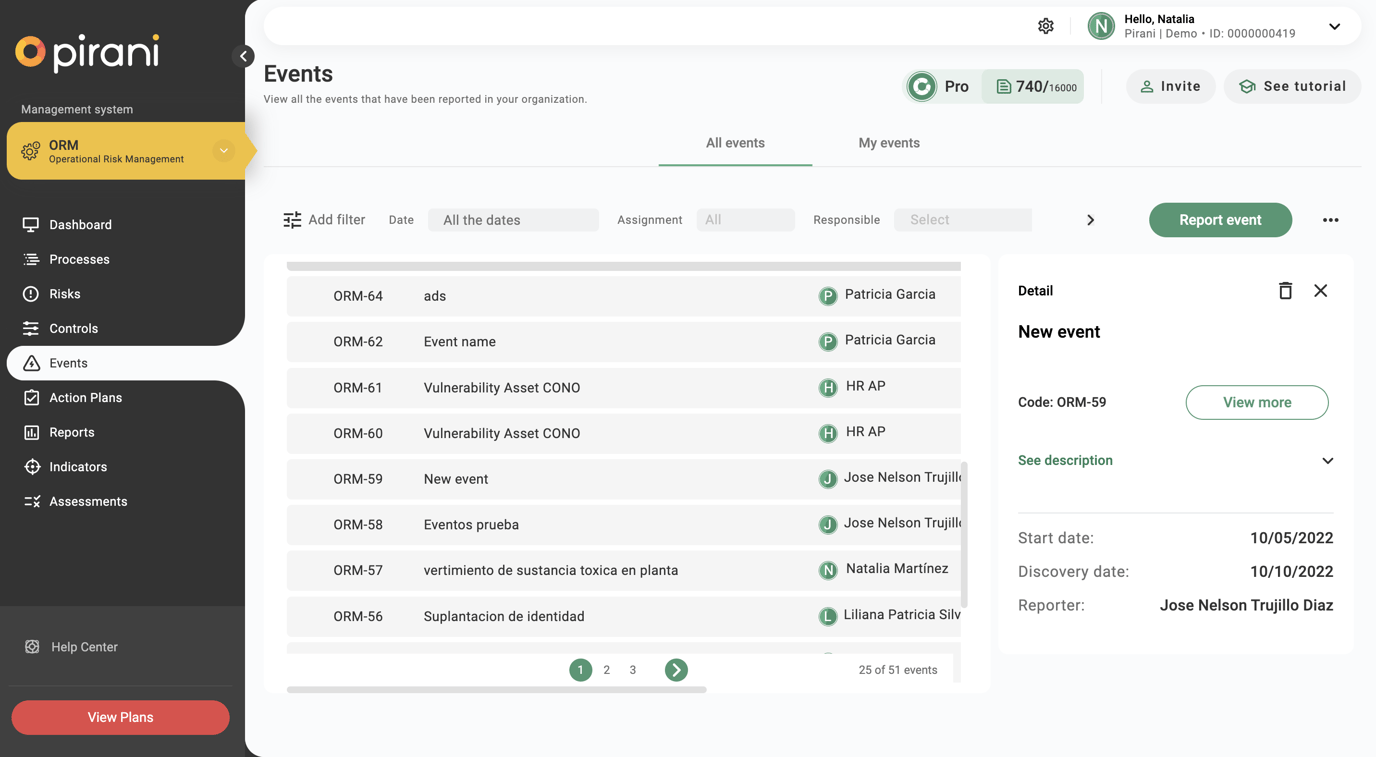Open the All the dates dropdown
The image size is (1376, 757).
pos(513,219)
